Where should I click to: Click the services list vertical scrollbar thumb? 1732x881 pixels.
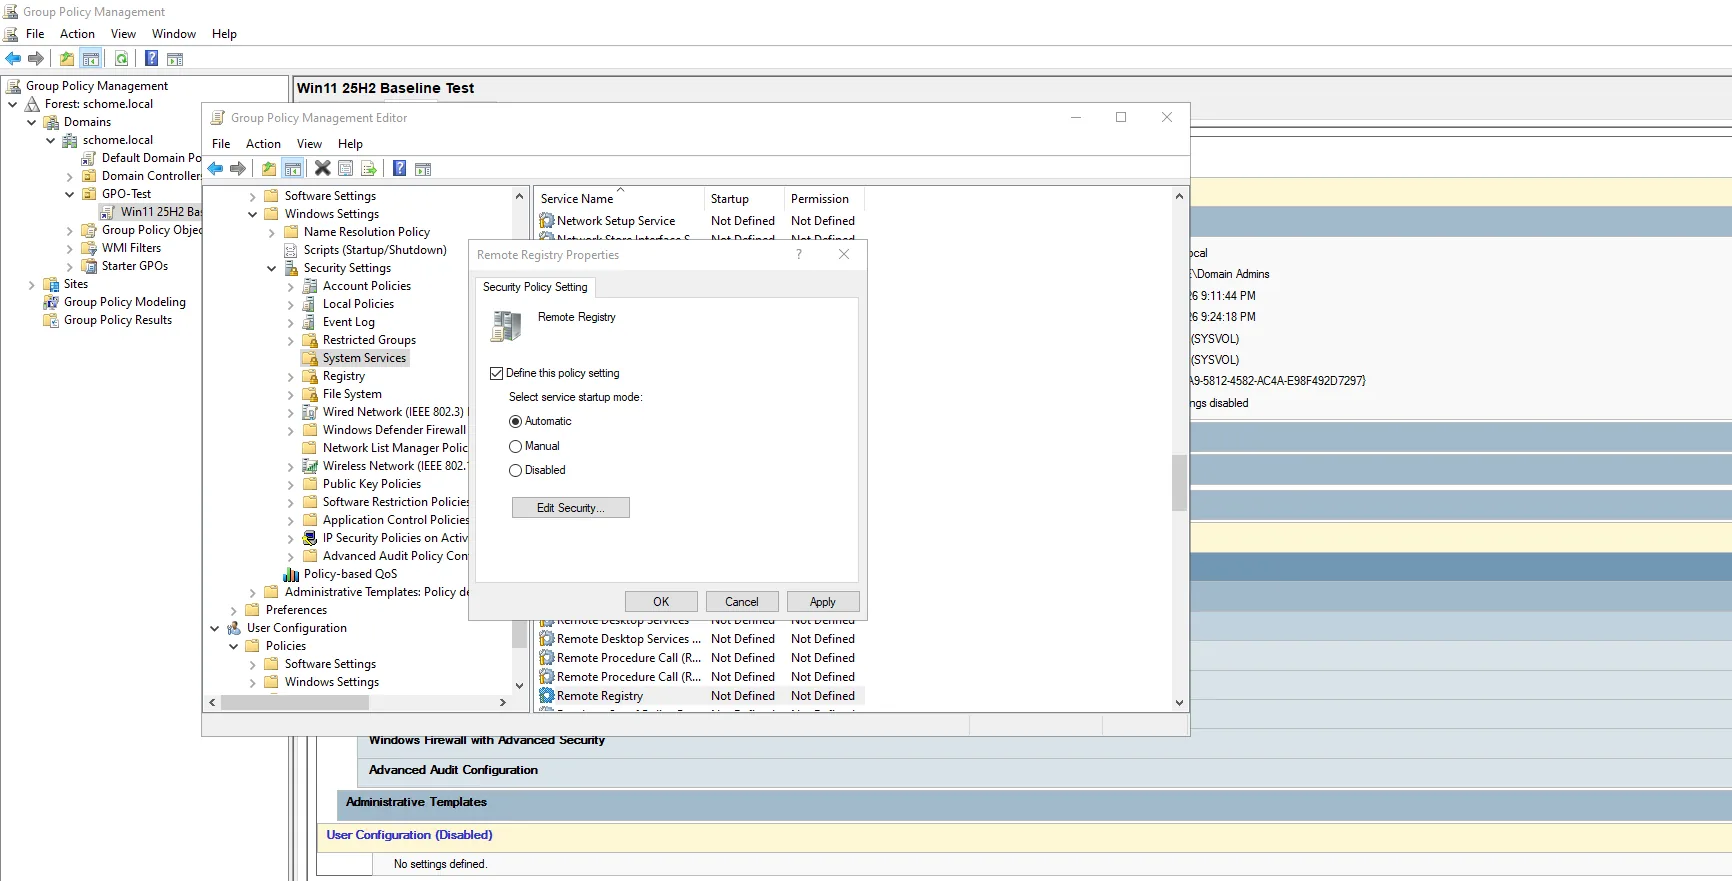(x=1180, y=483)
